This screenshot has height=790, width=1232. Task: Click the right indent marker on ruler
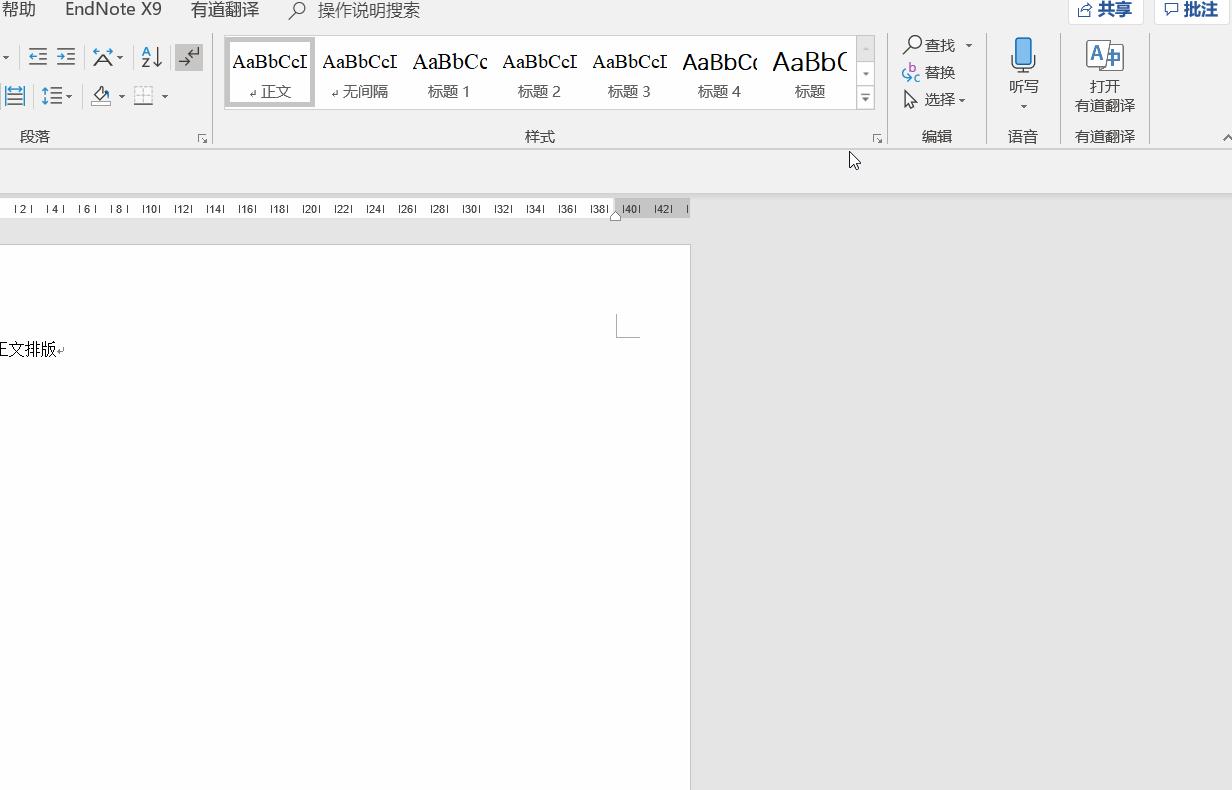615,215
